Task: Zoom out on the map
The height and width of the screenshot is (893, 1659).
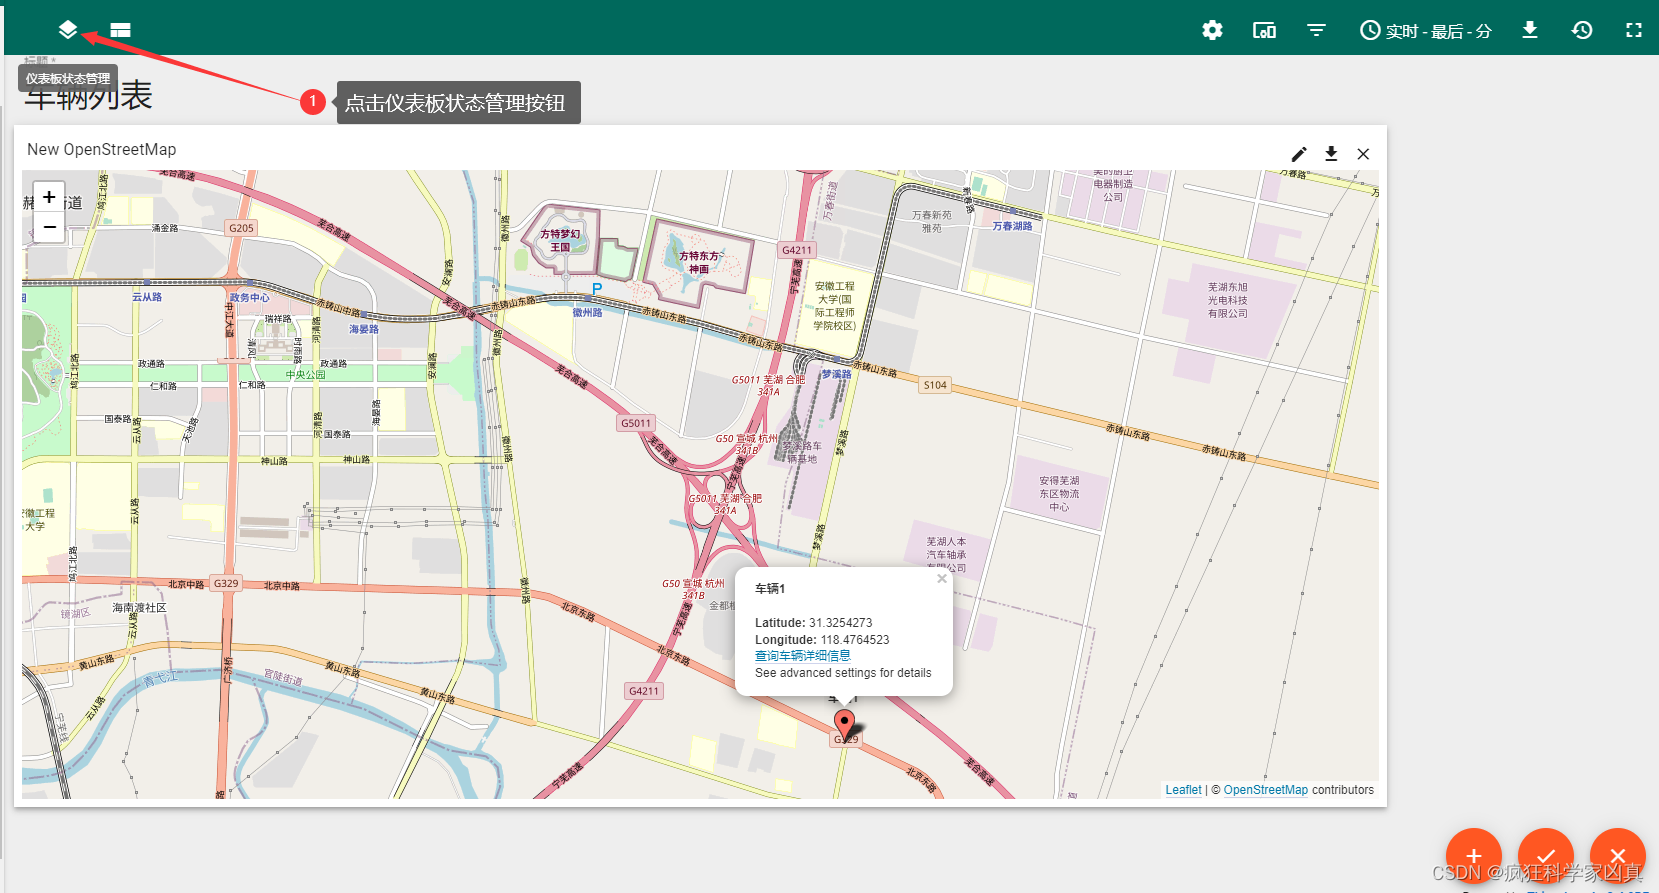Action: (49, 227)
